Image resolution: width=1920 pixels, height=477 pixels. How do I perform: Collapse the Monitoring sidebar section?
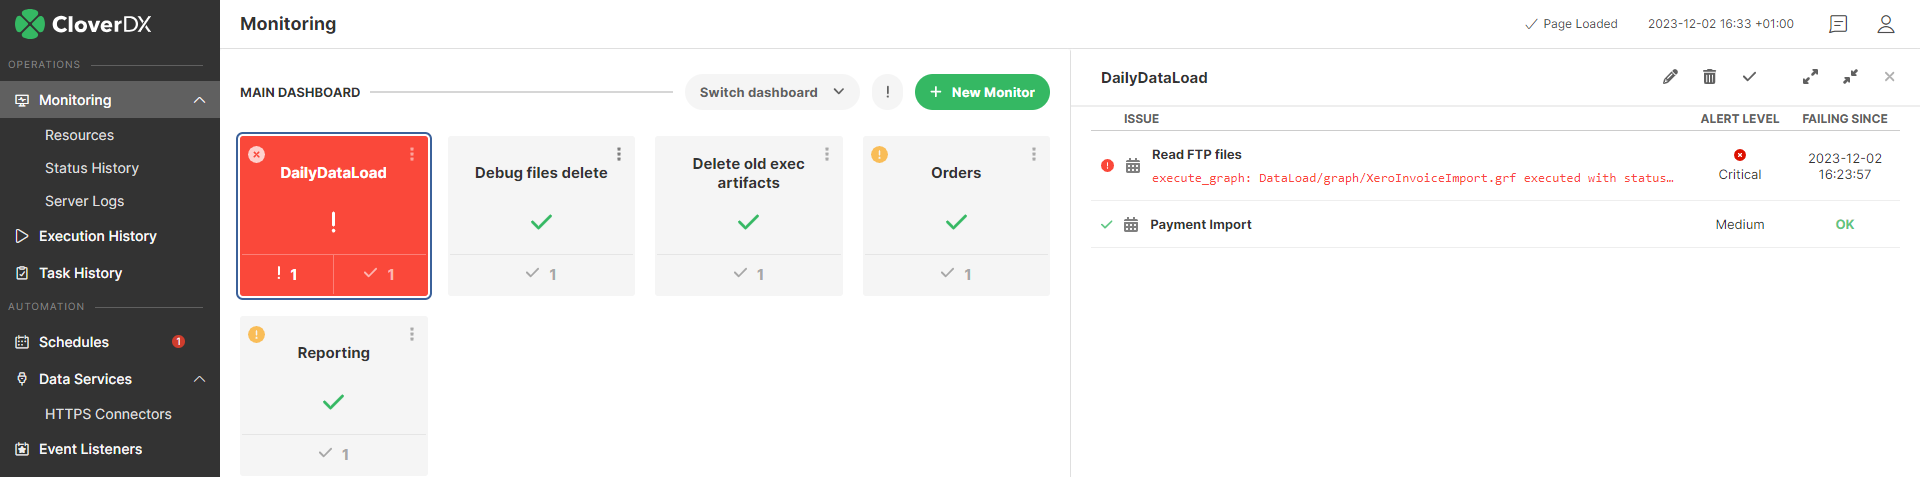199,100
